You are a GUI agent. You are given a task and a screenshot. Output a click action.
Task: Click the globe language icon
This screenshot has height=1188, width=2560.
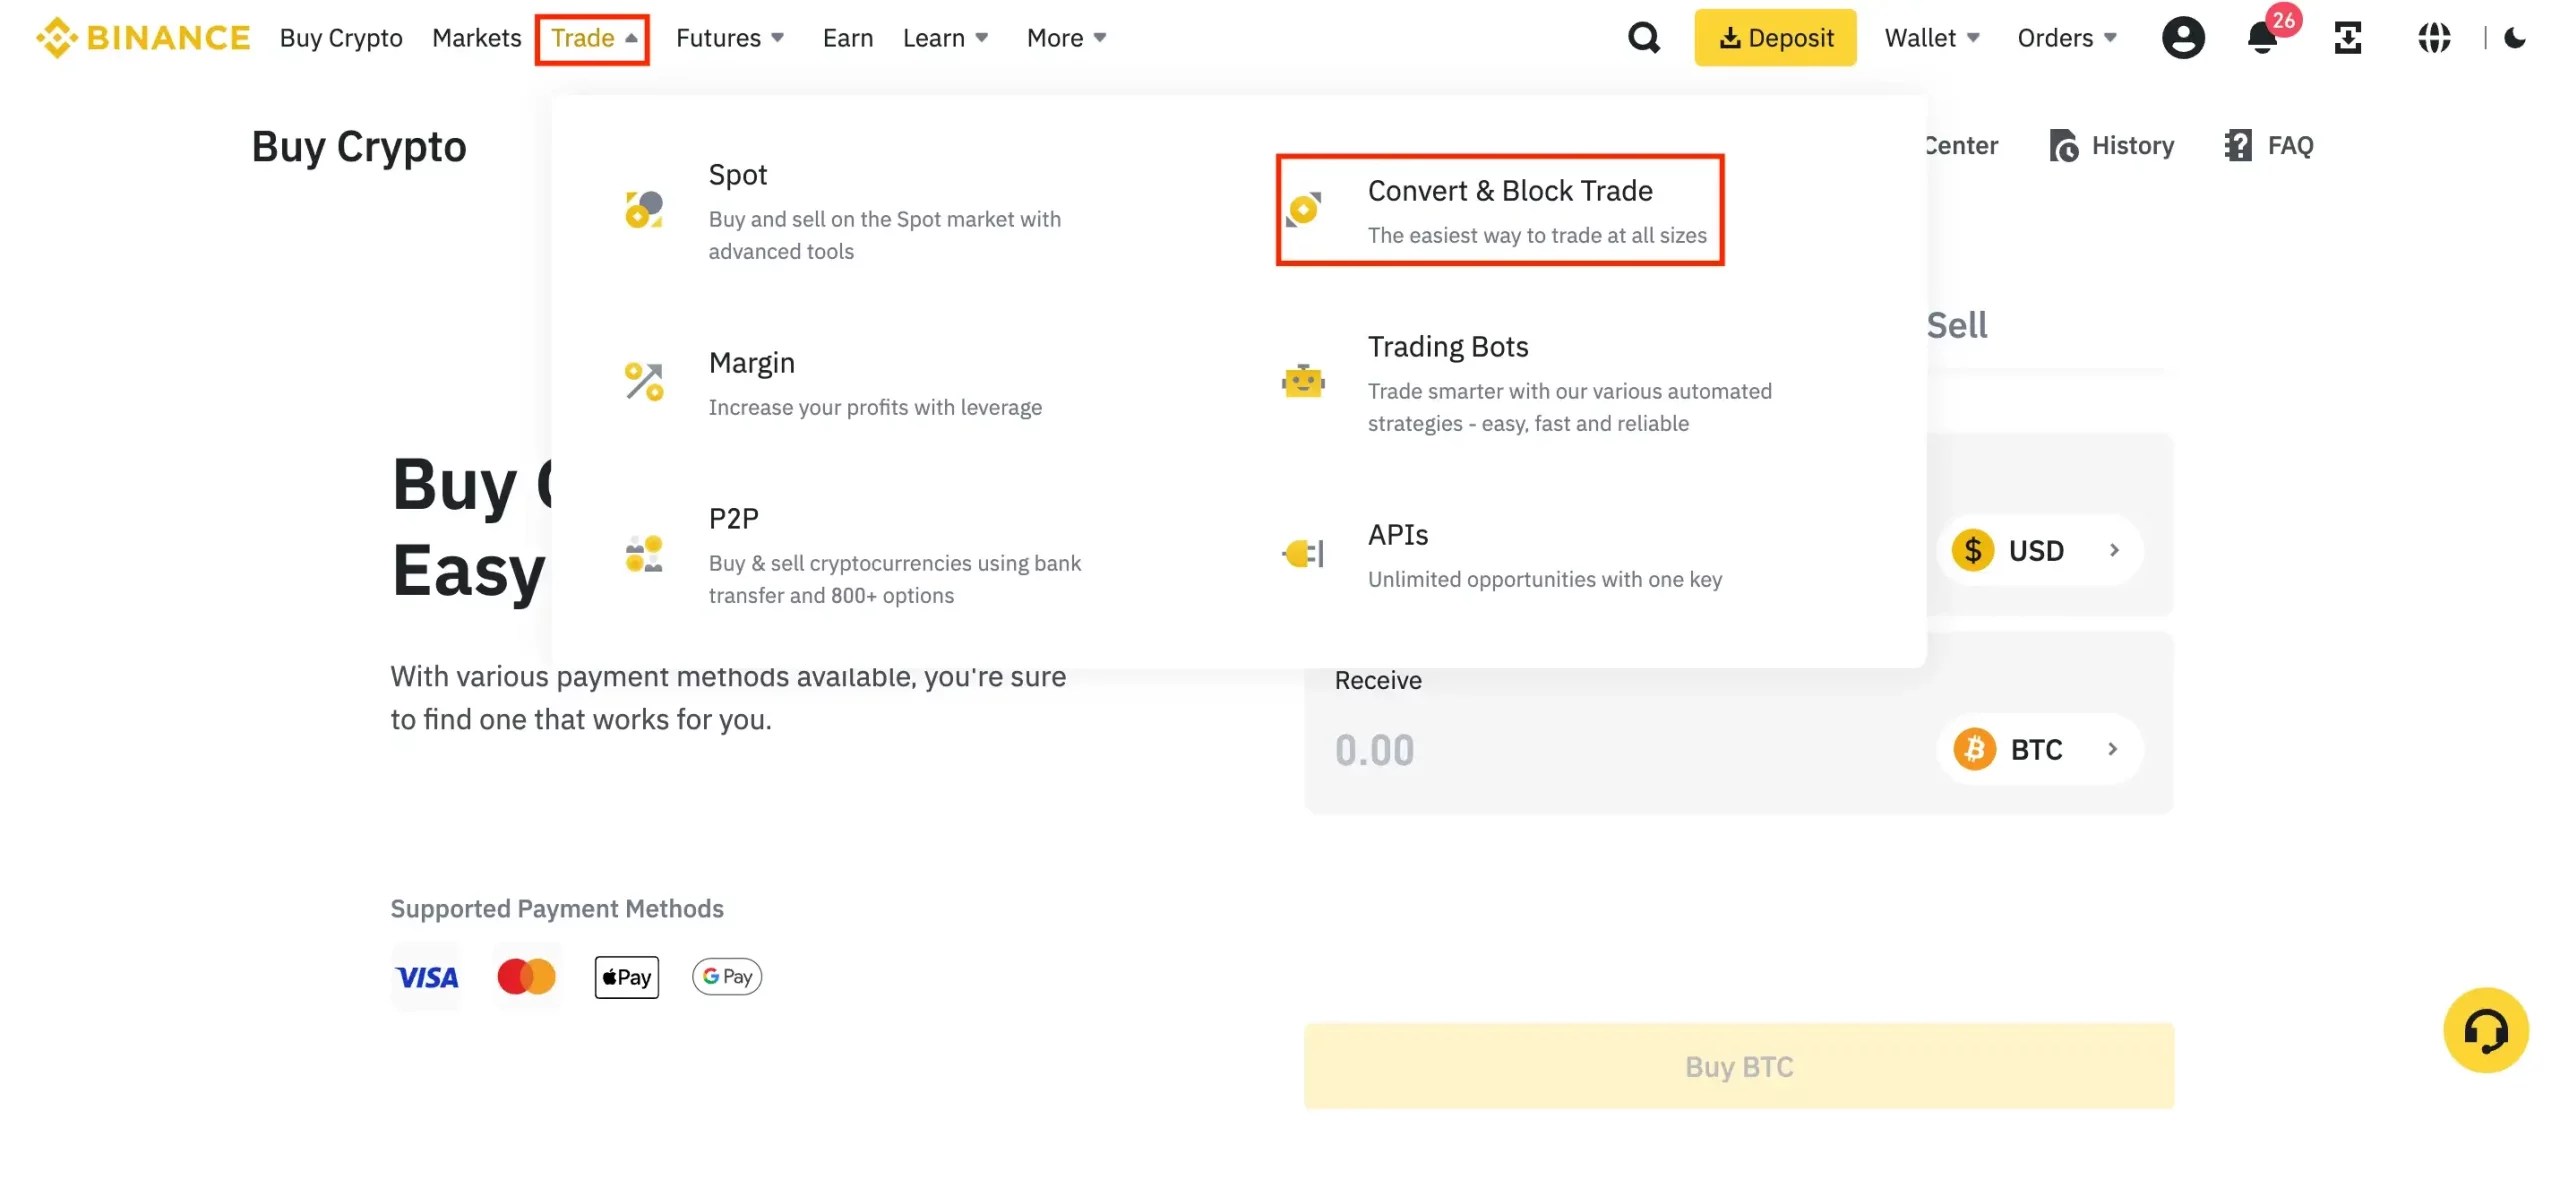[x=2434, y=37]
